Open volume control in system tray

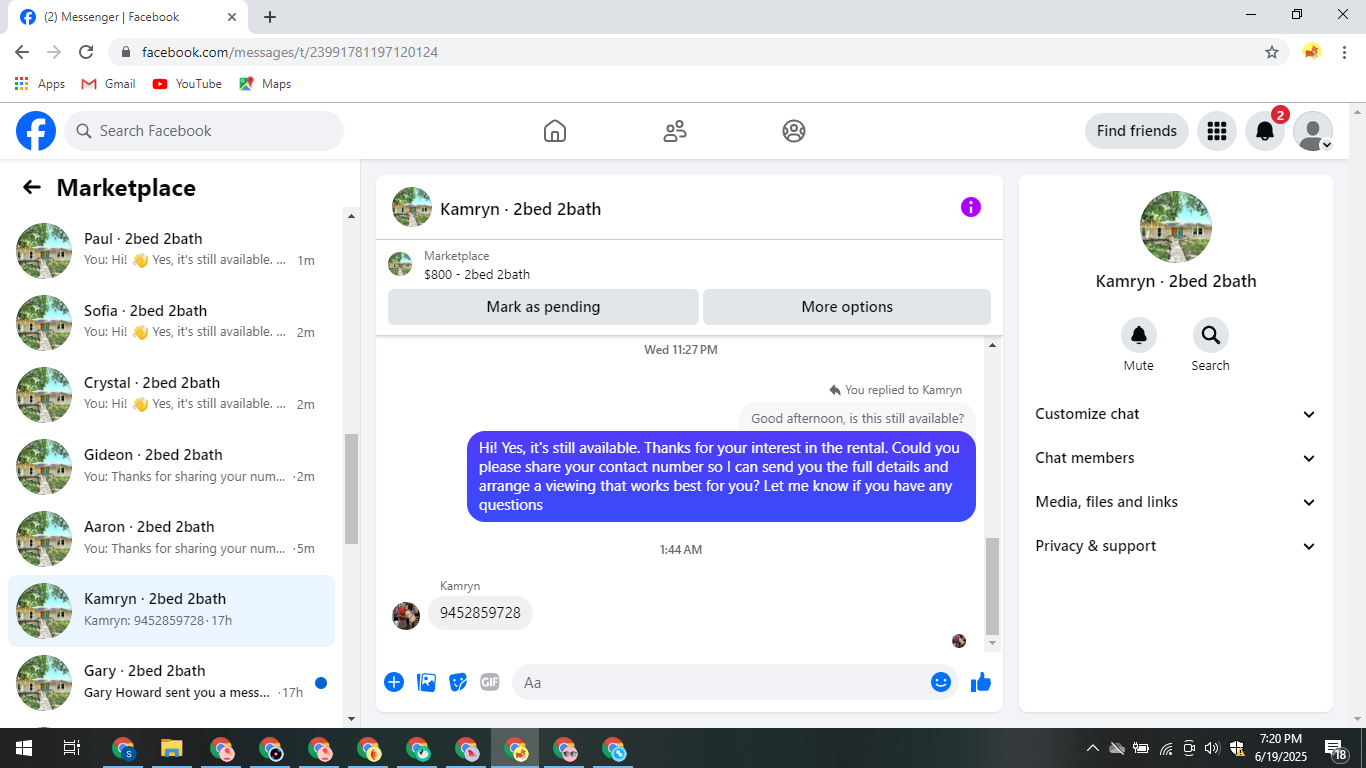pos(1212,748)
